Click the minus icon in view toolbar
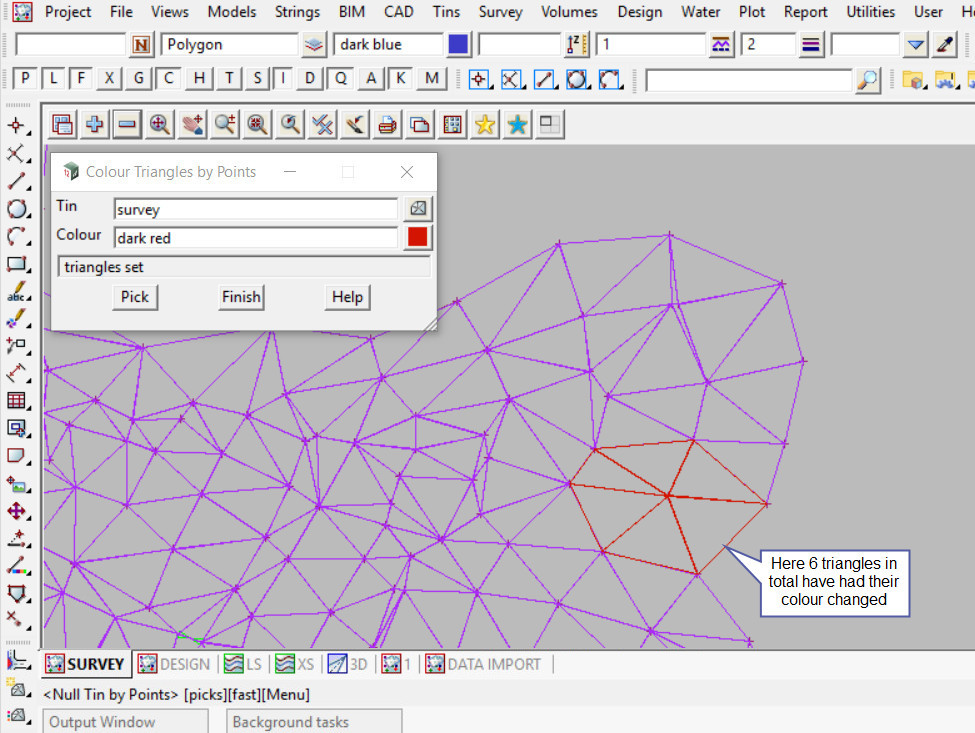This screenshot has width=975, height=733. coord(126,124)
